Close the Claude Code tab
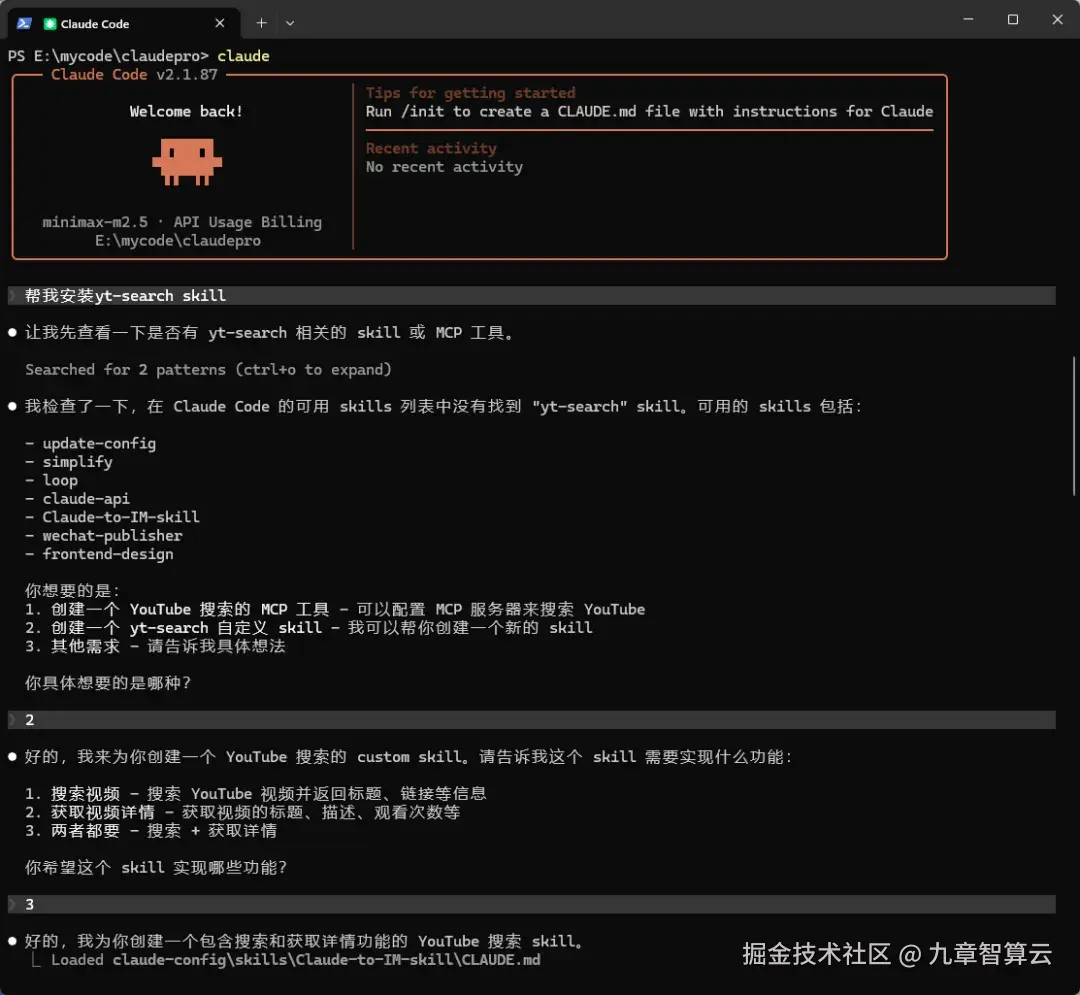 point(220,23)
